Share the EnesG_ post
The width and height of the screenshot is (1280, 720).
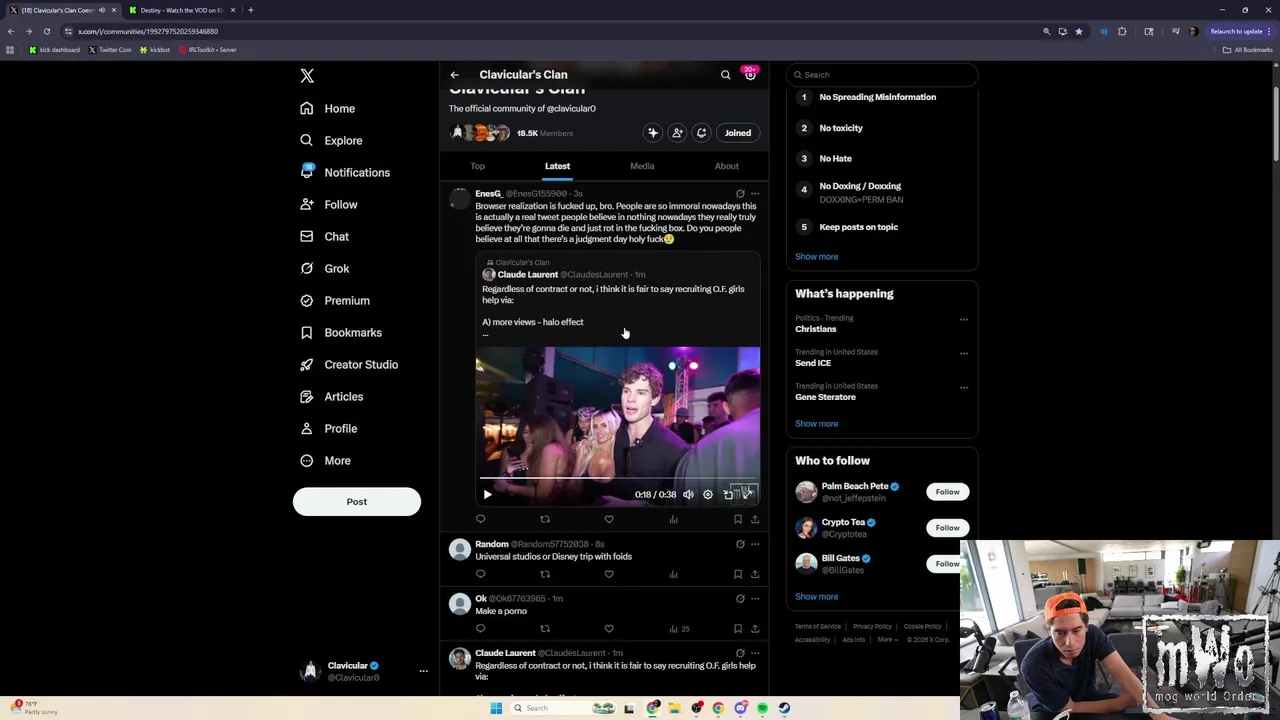tap(755, 519)
